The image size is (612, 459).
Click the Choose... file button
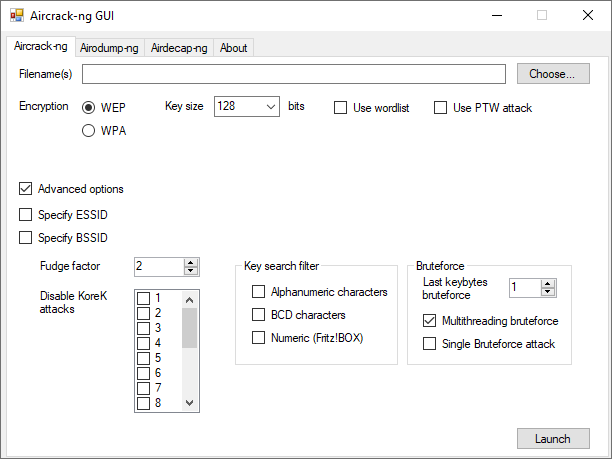click(553, 74)
